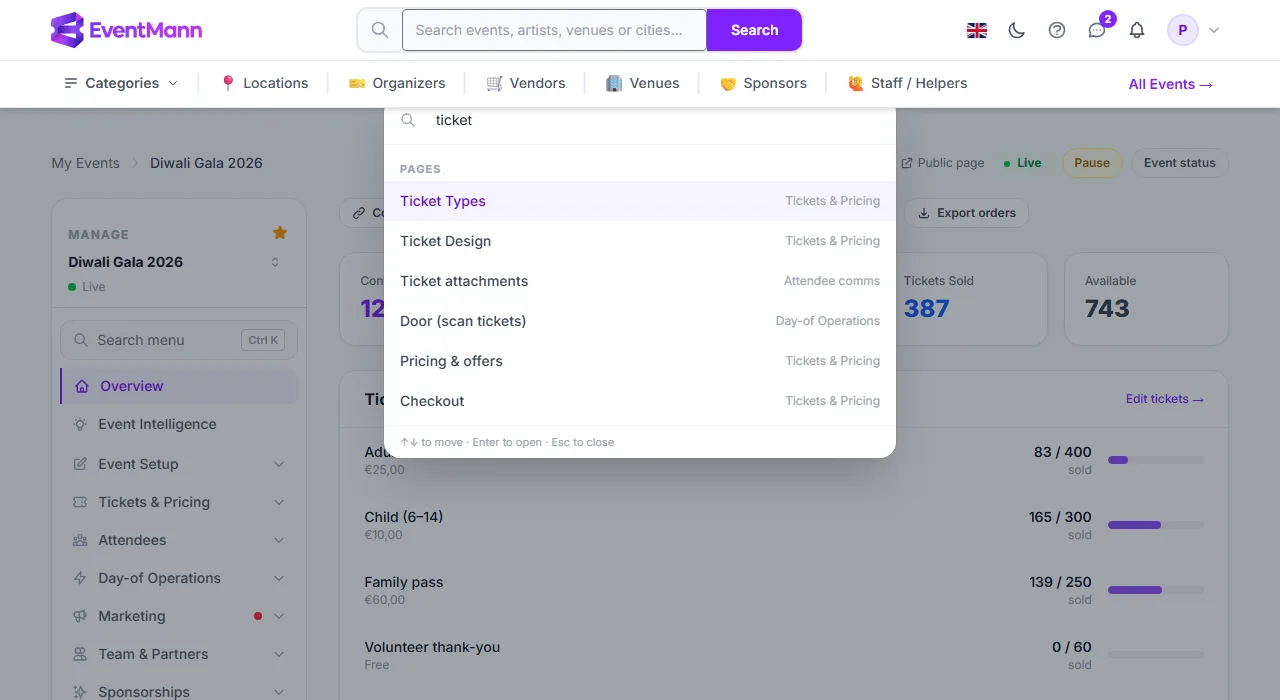Focus the Search menu field
The width and height of the screenshot is (1280, 700).
click(179, 340)
